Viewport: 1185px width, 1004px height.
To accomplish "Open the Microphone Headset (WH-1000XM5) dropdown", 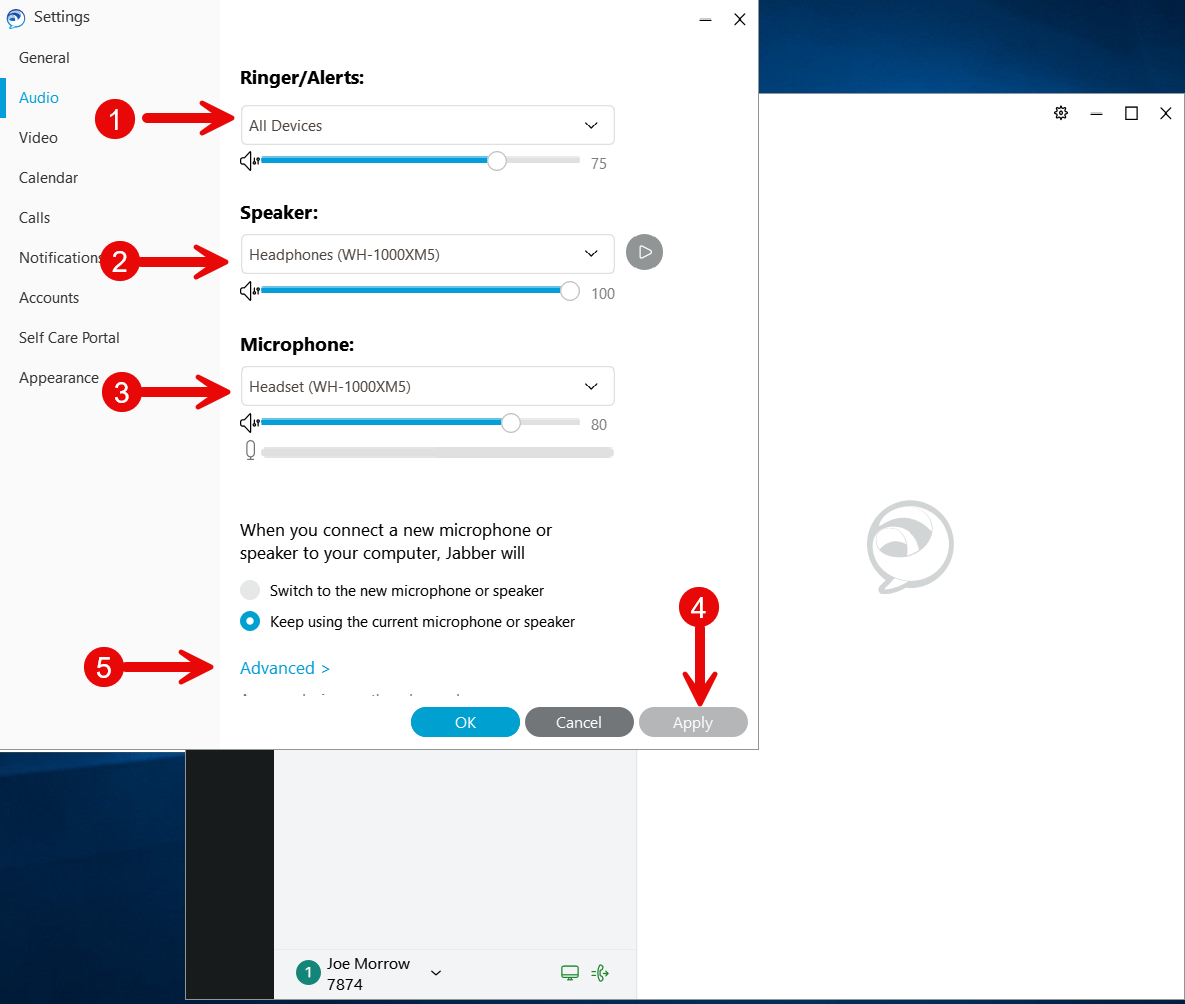I will (427, 386).
